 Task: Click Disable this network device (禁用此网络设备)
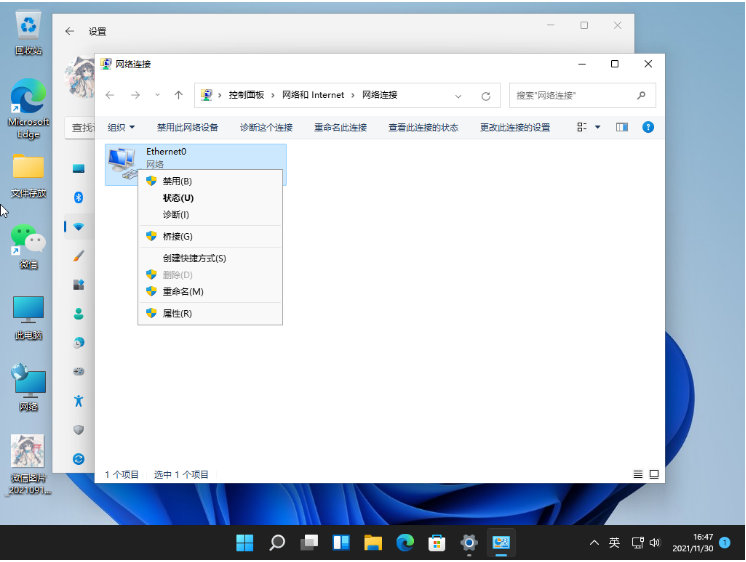point(187,127)
